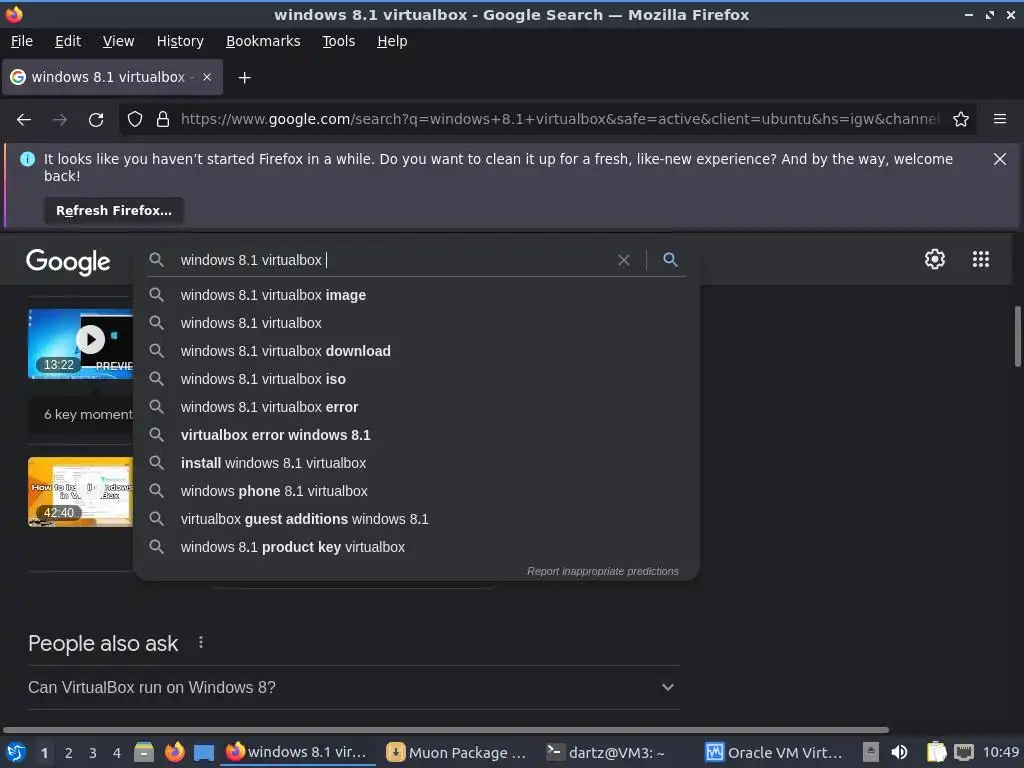Click the show desktop taskbar icon

click(x=204, y=753)
